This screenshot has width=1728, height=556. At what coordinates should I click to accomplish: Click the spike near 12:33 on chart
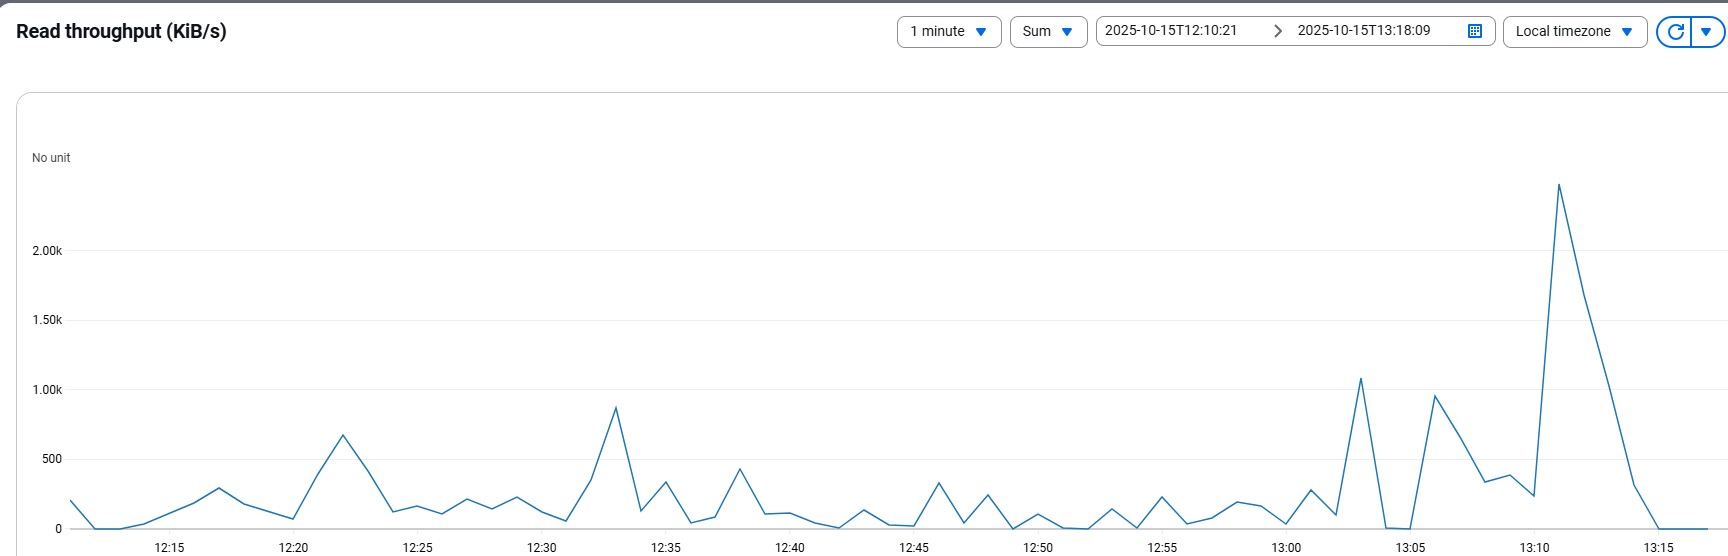[616, 408]
